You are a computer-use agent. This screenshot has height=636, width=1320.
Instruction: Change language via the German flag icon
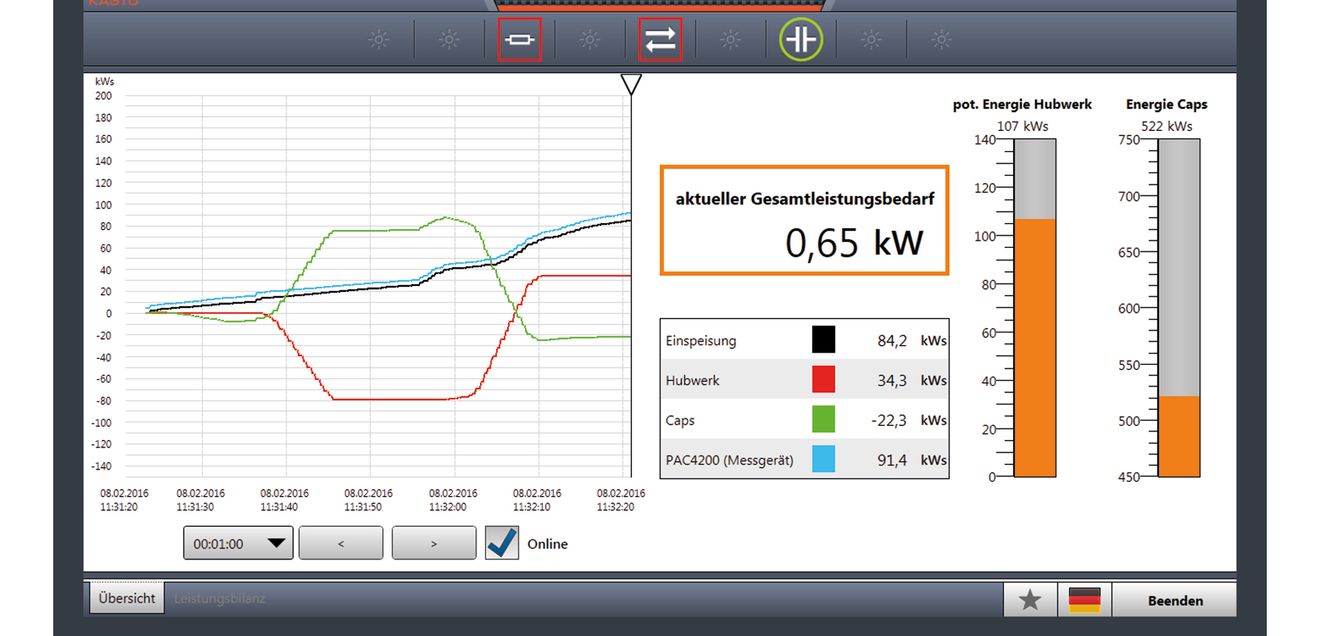[1084, 600]
